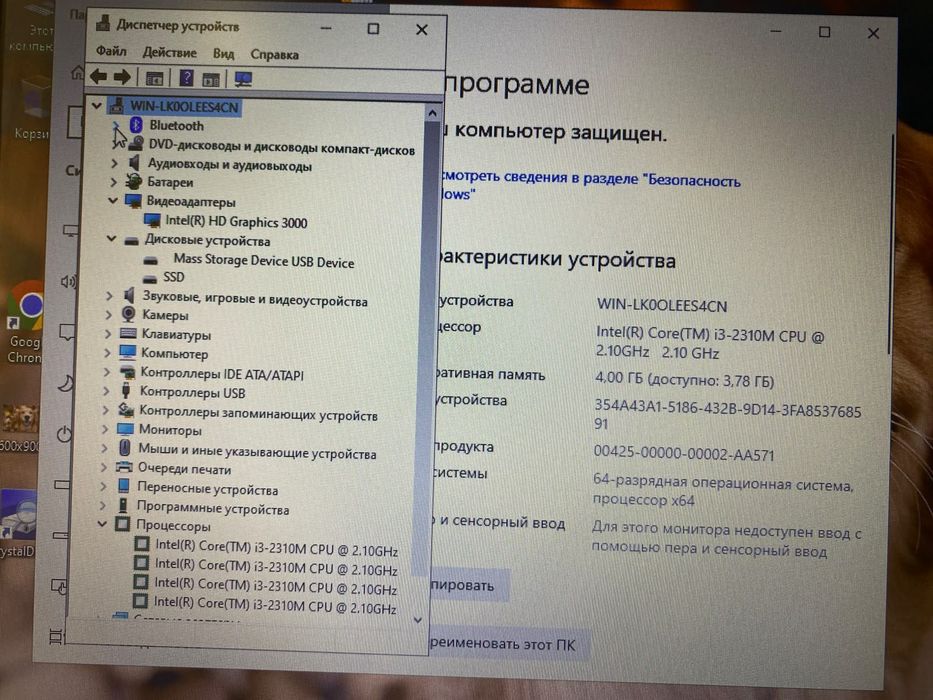Click the Контроллеры USB plug icon
Screen dimensions: 933x700
pyautogui.click(x=126, y=391)
